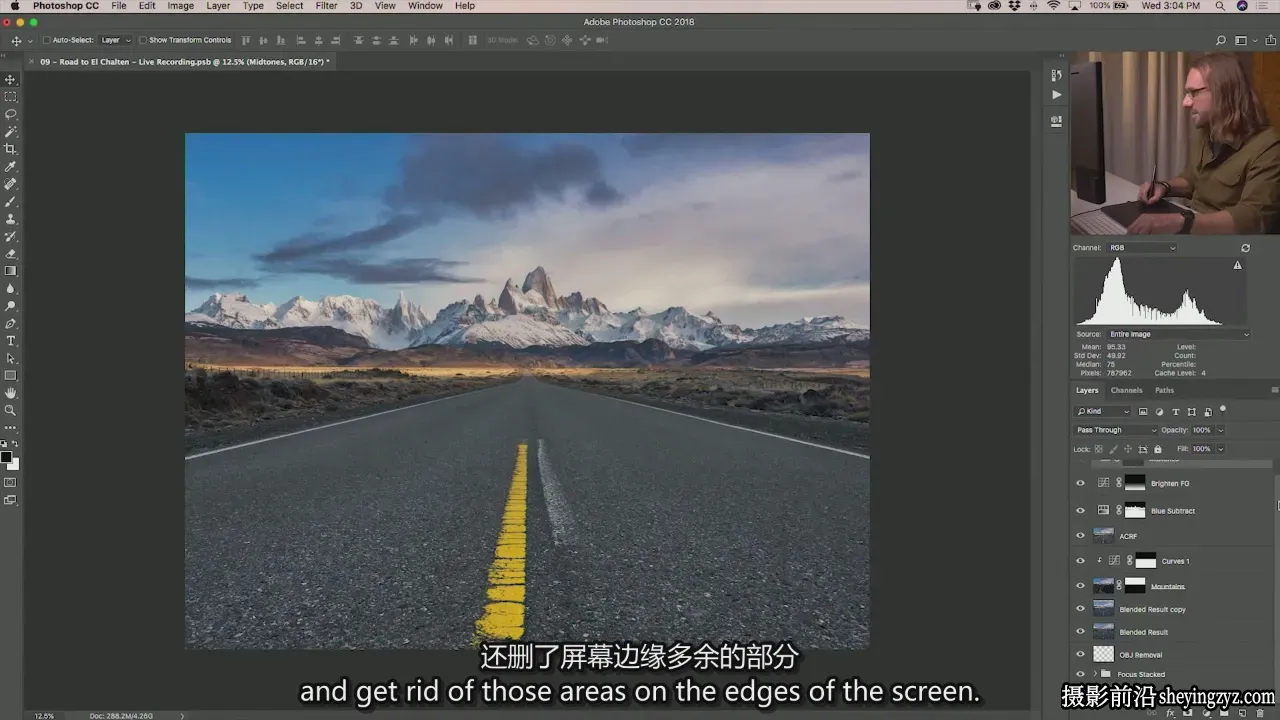Refresh the histogram with the circular arrow
Viewport: 1280px width, 720px height.
tap(1245, 248)
